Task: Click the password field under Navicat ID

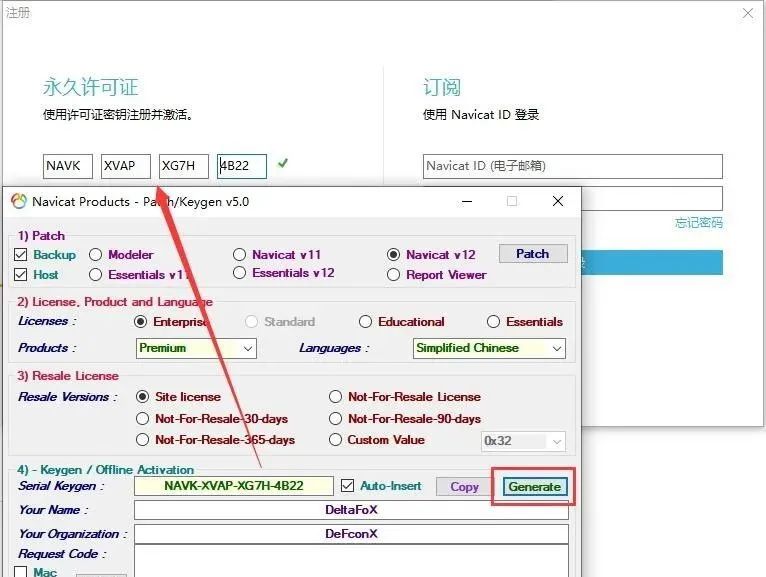Action: pos(652,198)
